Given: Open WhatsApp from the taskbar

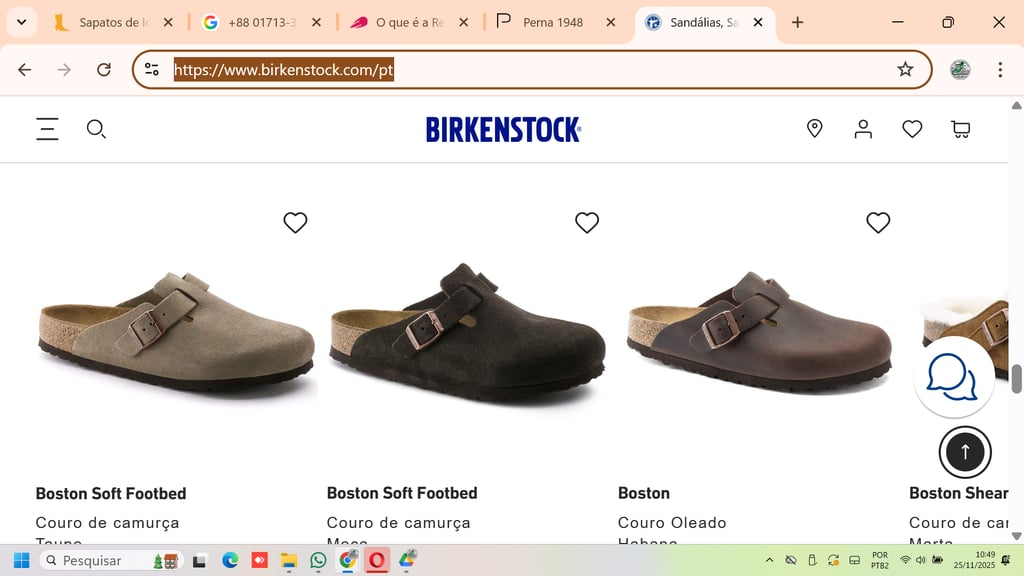Looking at the screenshot, I should coord(318,560).
